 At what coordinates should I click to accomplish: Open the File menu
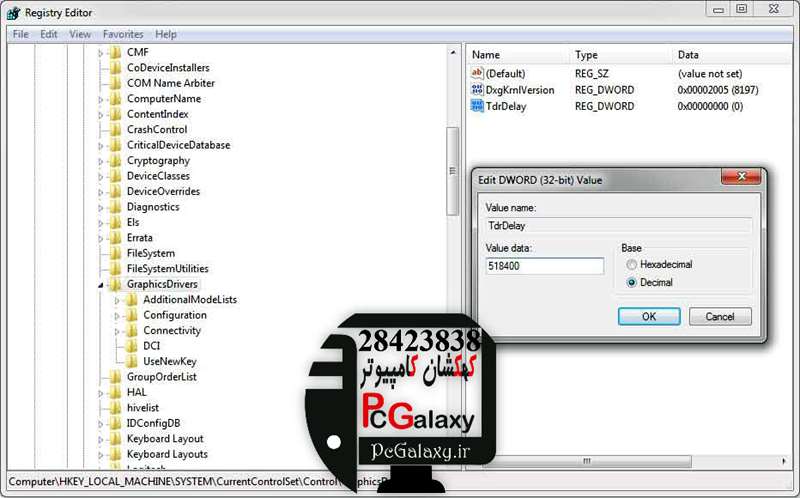(20, 34)
